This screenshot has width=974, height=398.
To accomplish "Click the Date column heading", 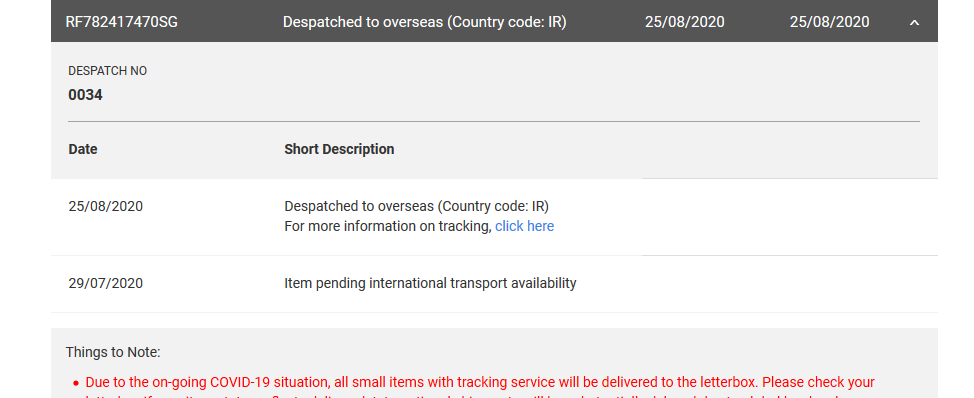I will 83,149.
